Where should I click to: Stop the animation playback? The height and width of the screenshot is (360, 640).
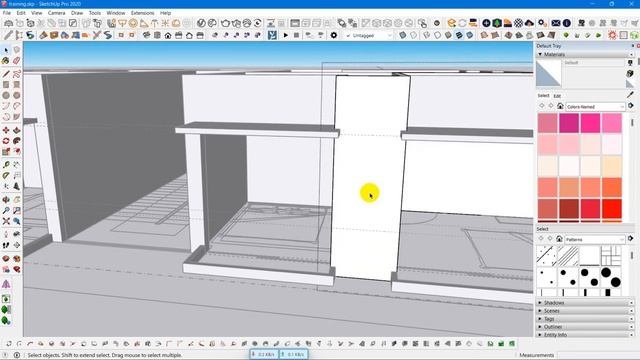click(296, 36)
